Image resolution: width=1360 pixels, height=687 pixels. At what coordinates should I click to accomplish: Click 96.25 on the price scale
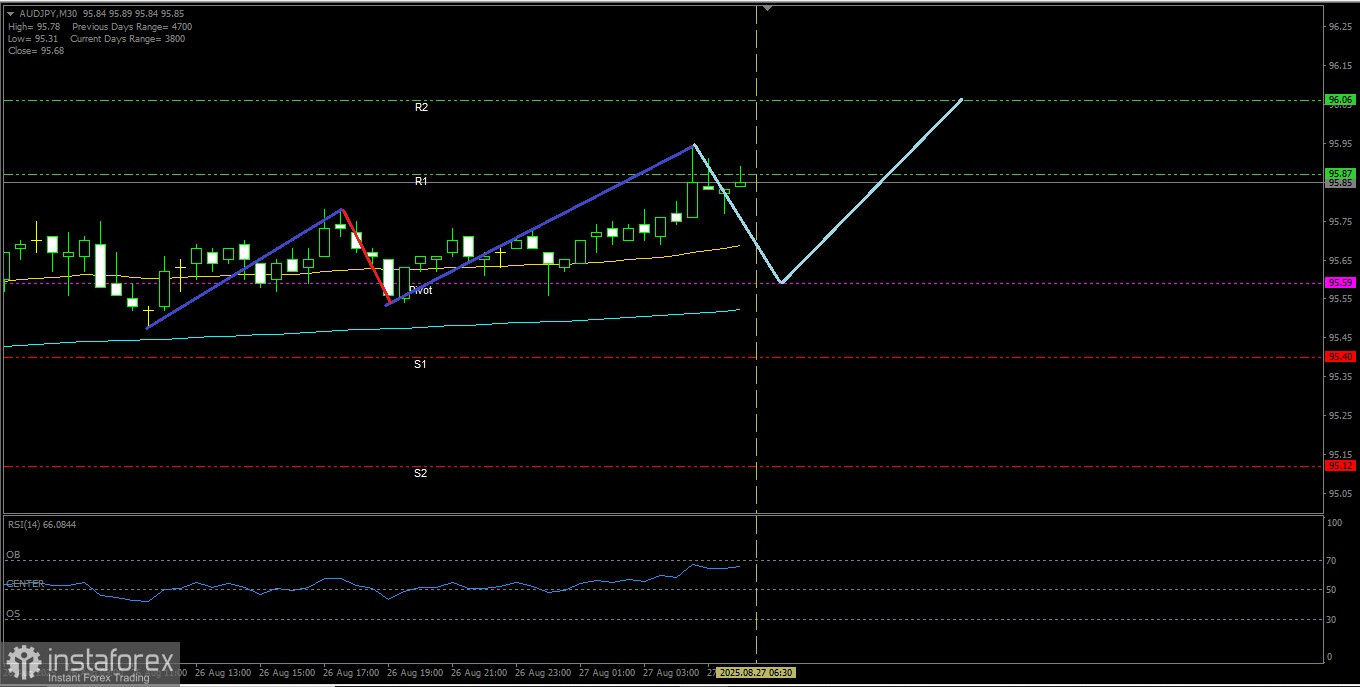pos(1340,27)
